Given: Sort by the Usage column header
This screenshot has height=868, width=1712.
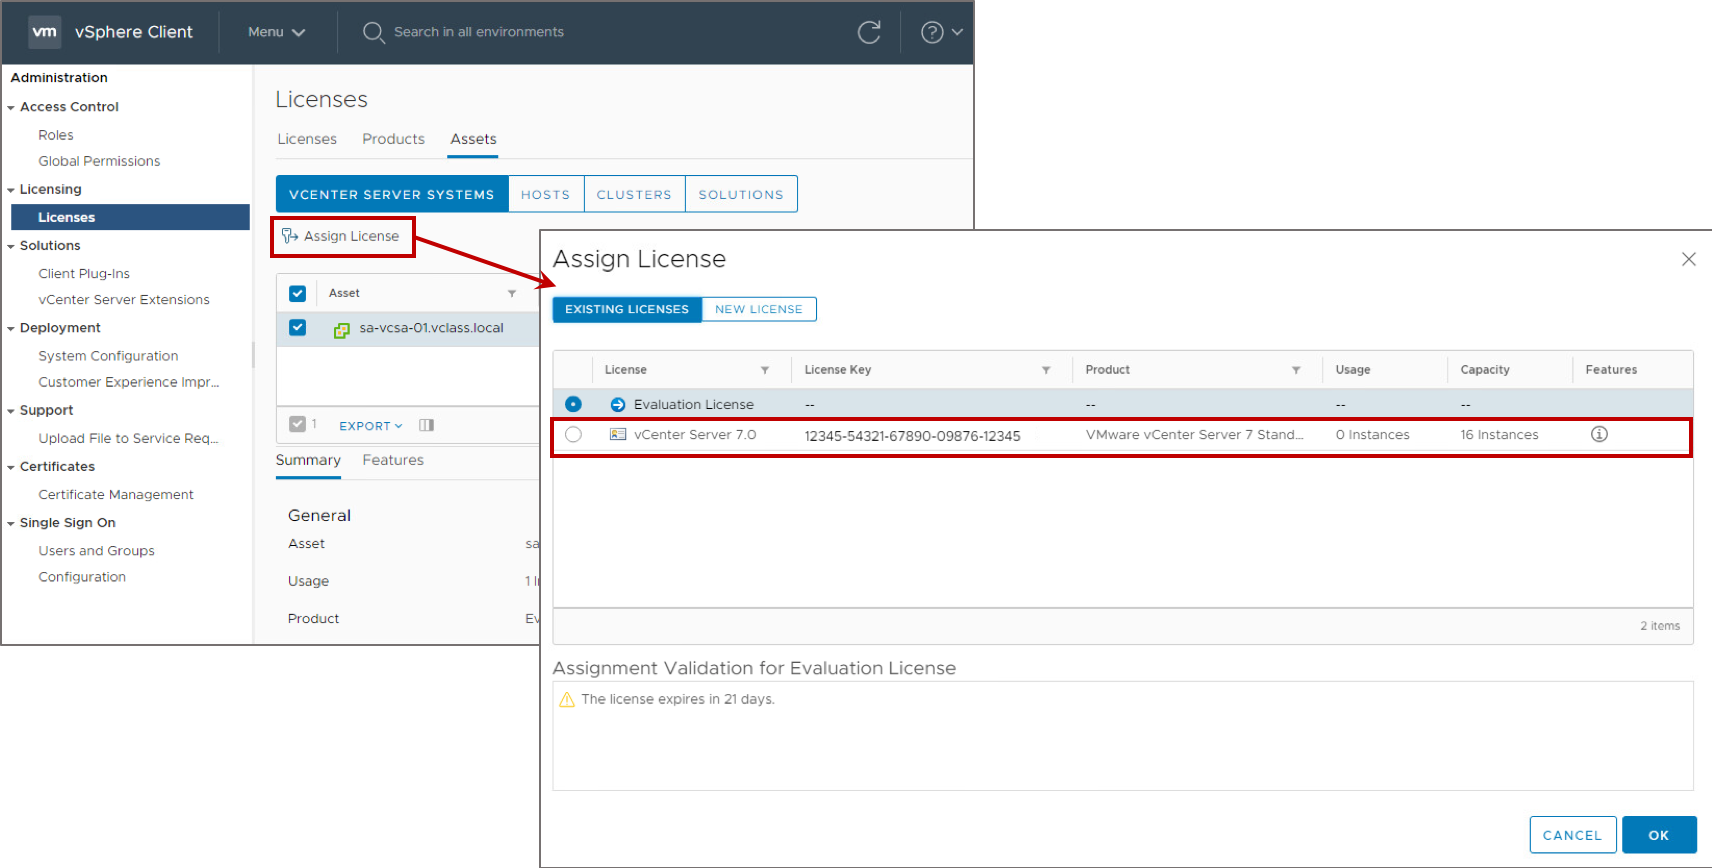Looking at the screenshot, I should [1353, 370].
